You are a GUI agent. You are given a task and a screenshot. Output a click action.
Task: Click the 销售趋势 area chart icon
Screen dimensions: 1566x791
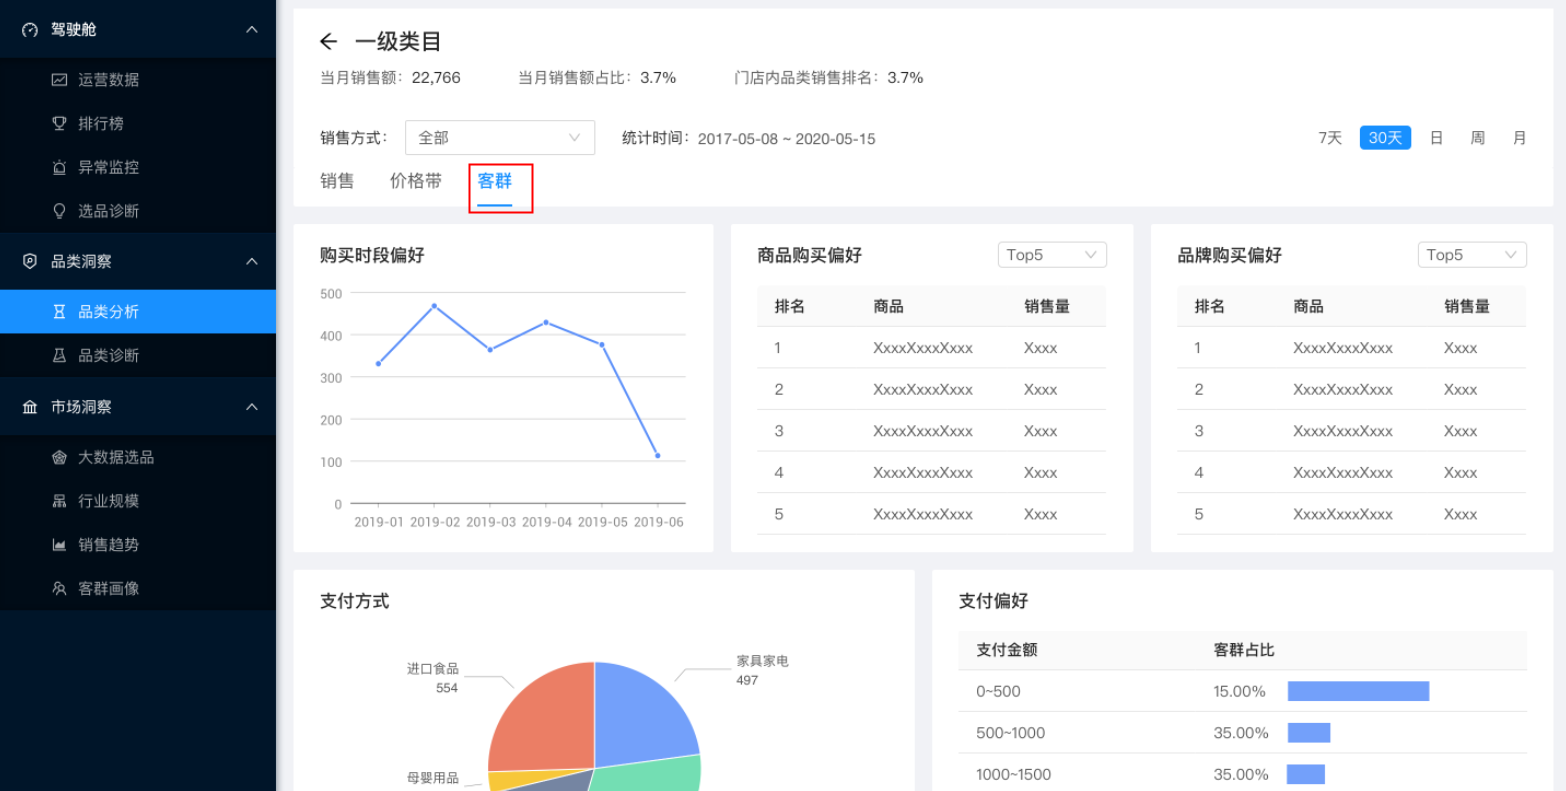click(59, 545)
